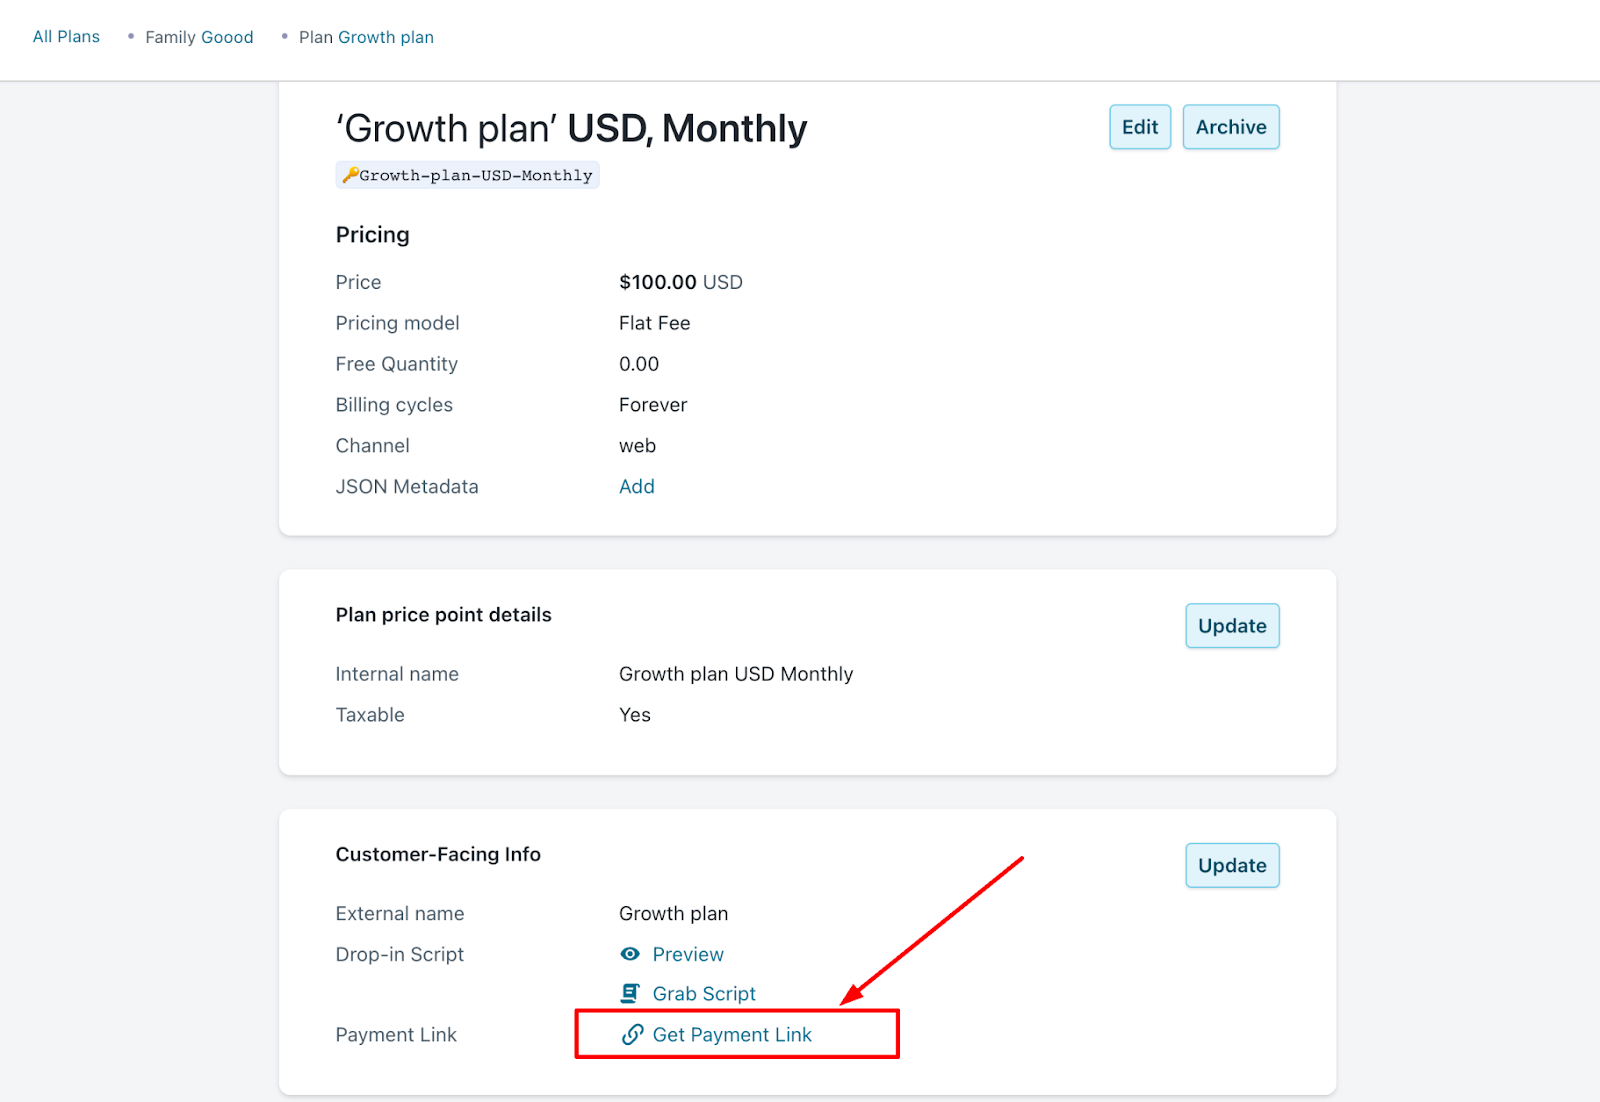Click the 'Growth plan' USD, Monthly heading

point(571,129)
